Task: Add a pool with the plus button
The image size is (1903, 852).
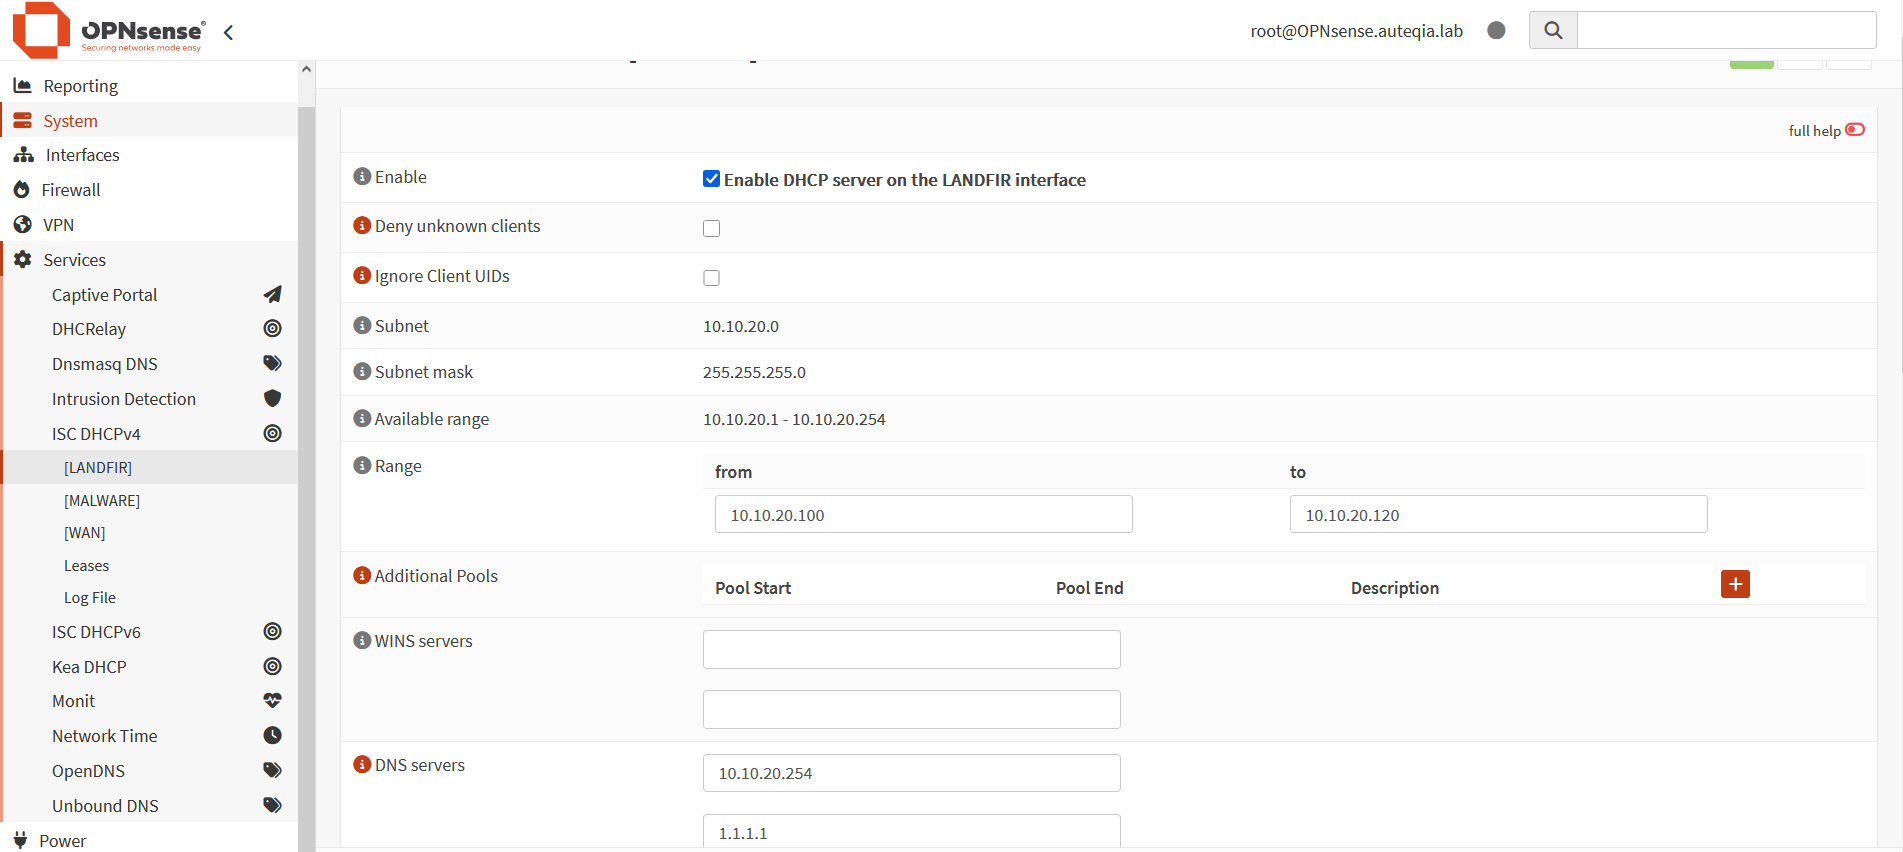Action: click(x=1734, y=584)
